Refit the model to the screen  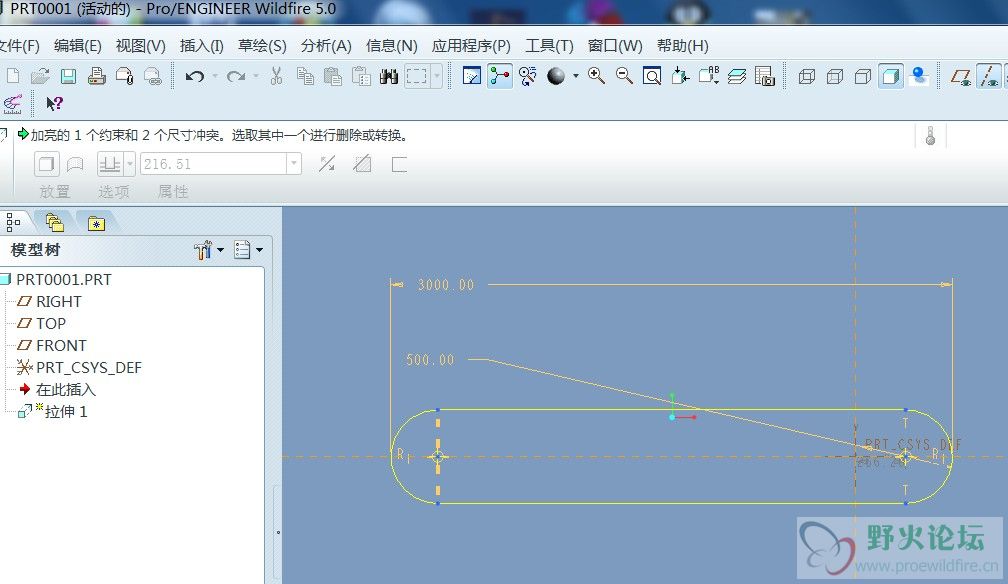(652, 76)
